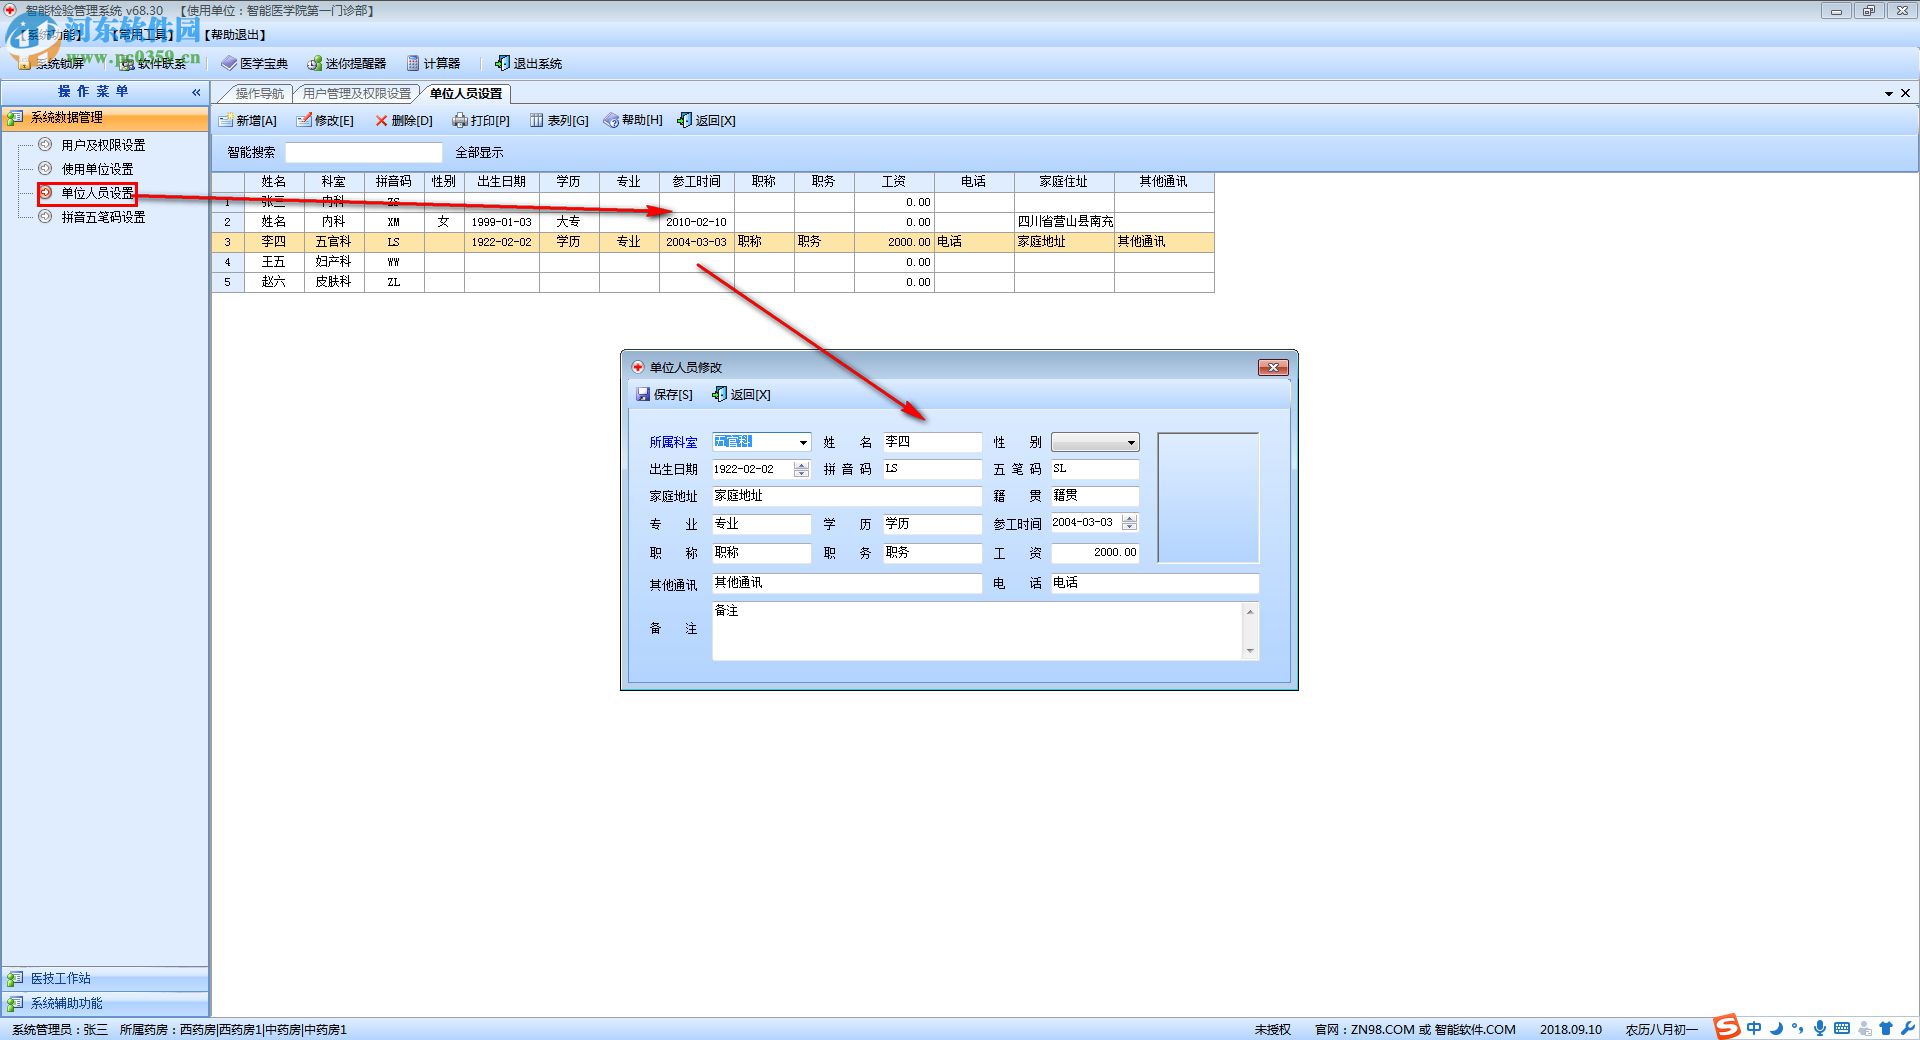Expand the 医技工作站 section
The height and width of the screenshot is (1040, 1920).
point(105,978)
